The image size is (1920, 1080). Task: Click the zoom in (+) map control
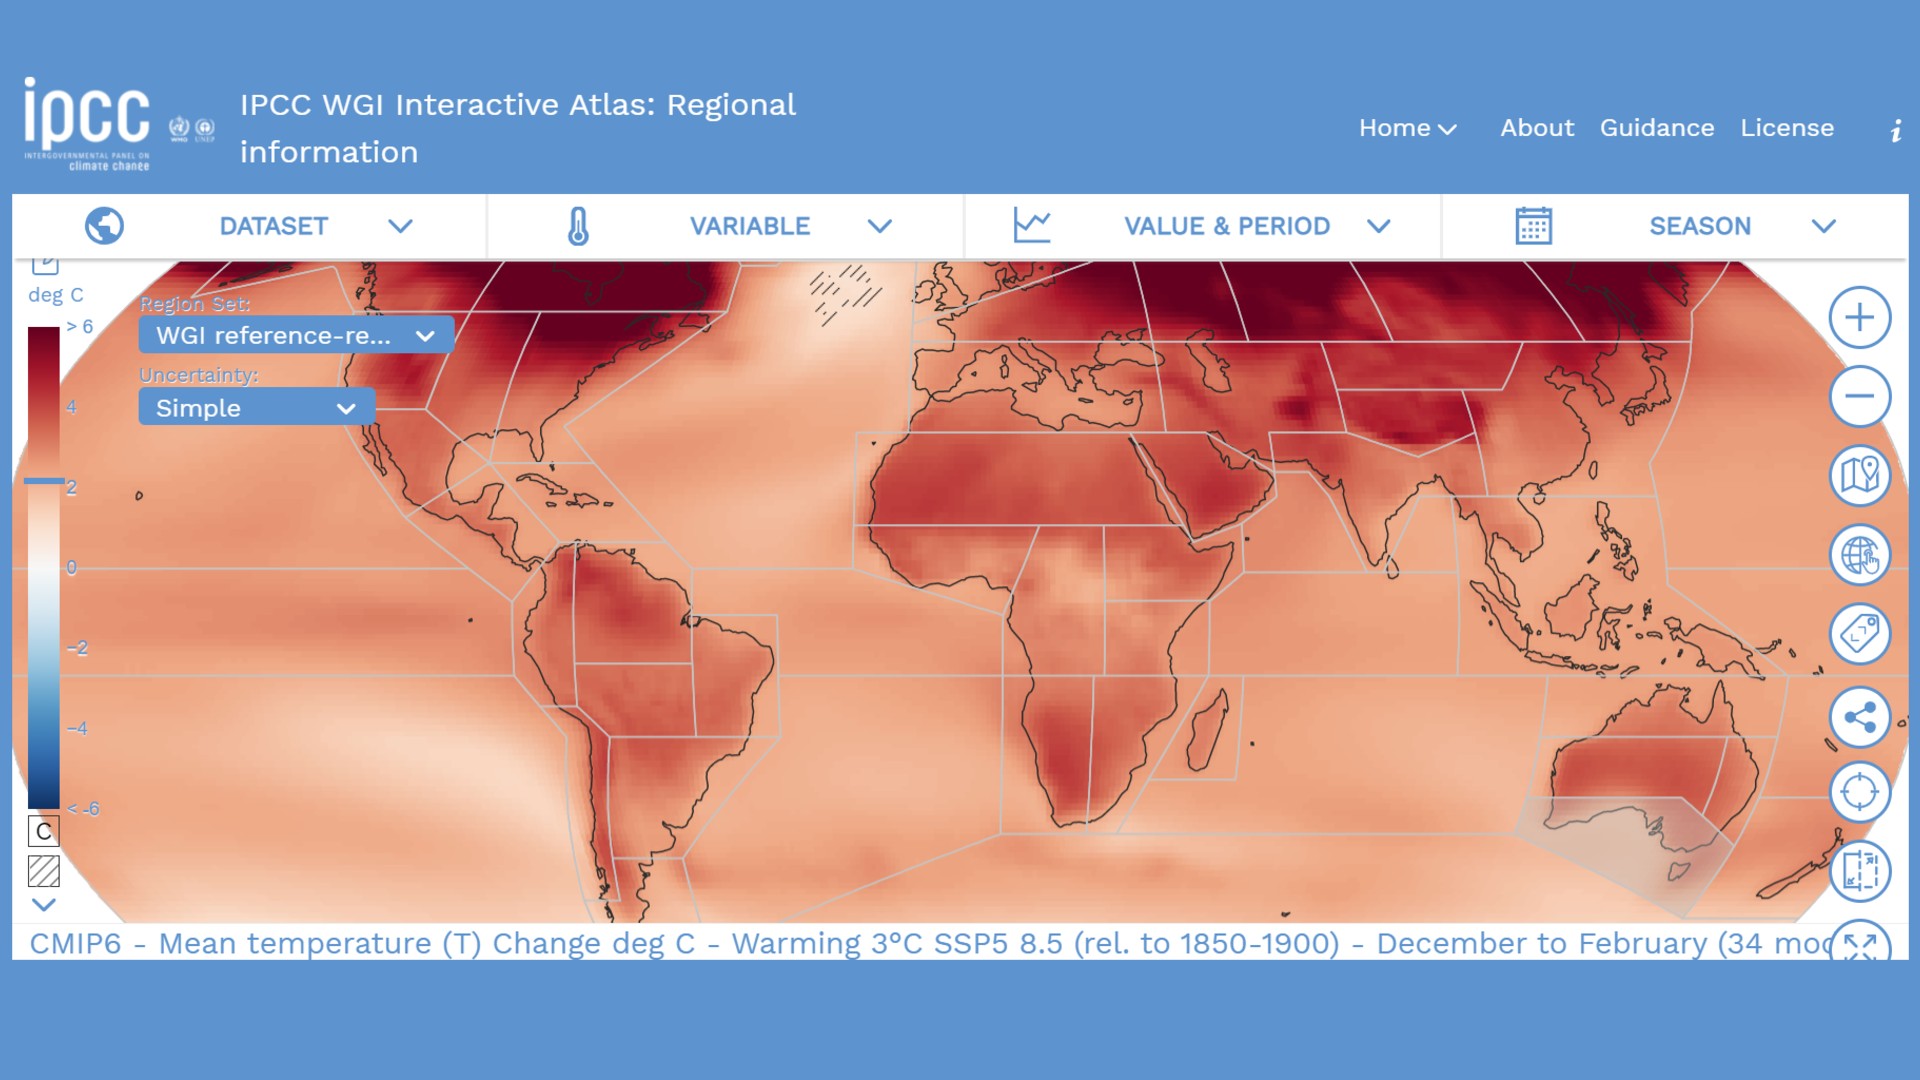click(1861, 316)
